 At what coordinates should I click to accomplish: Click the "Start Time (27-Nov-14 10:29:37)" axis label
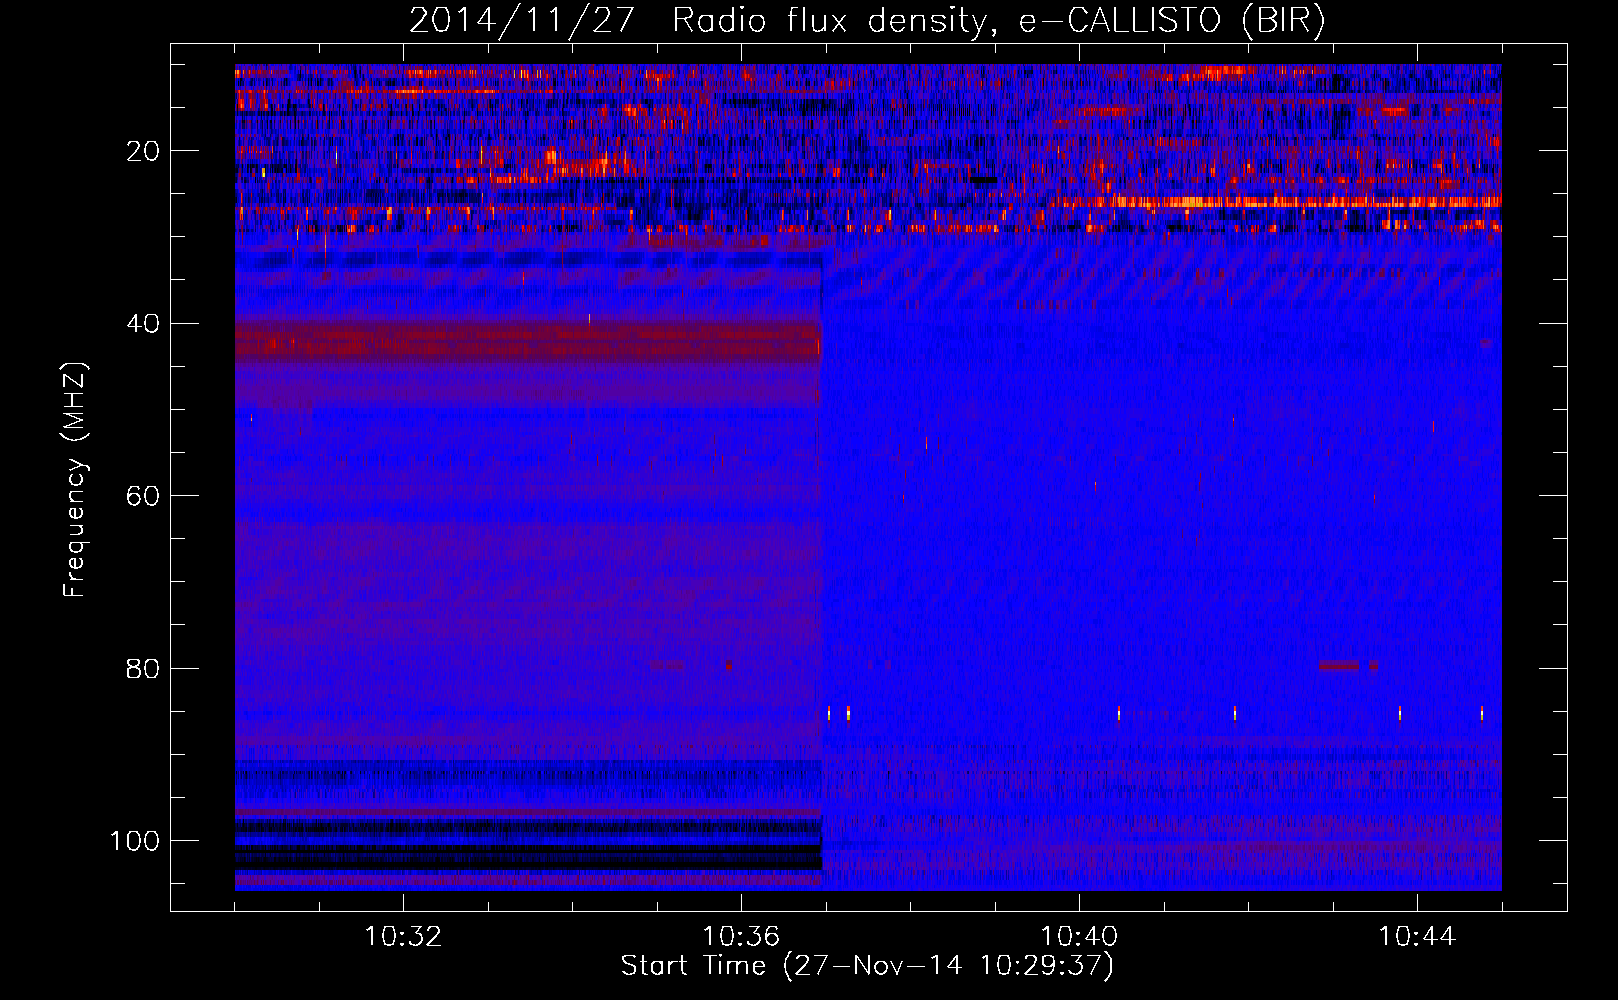(867, 966)
